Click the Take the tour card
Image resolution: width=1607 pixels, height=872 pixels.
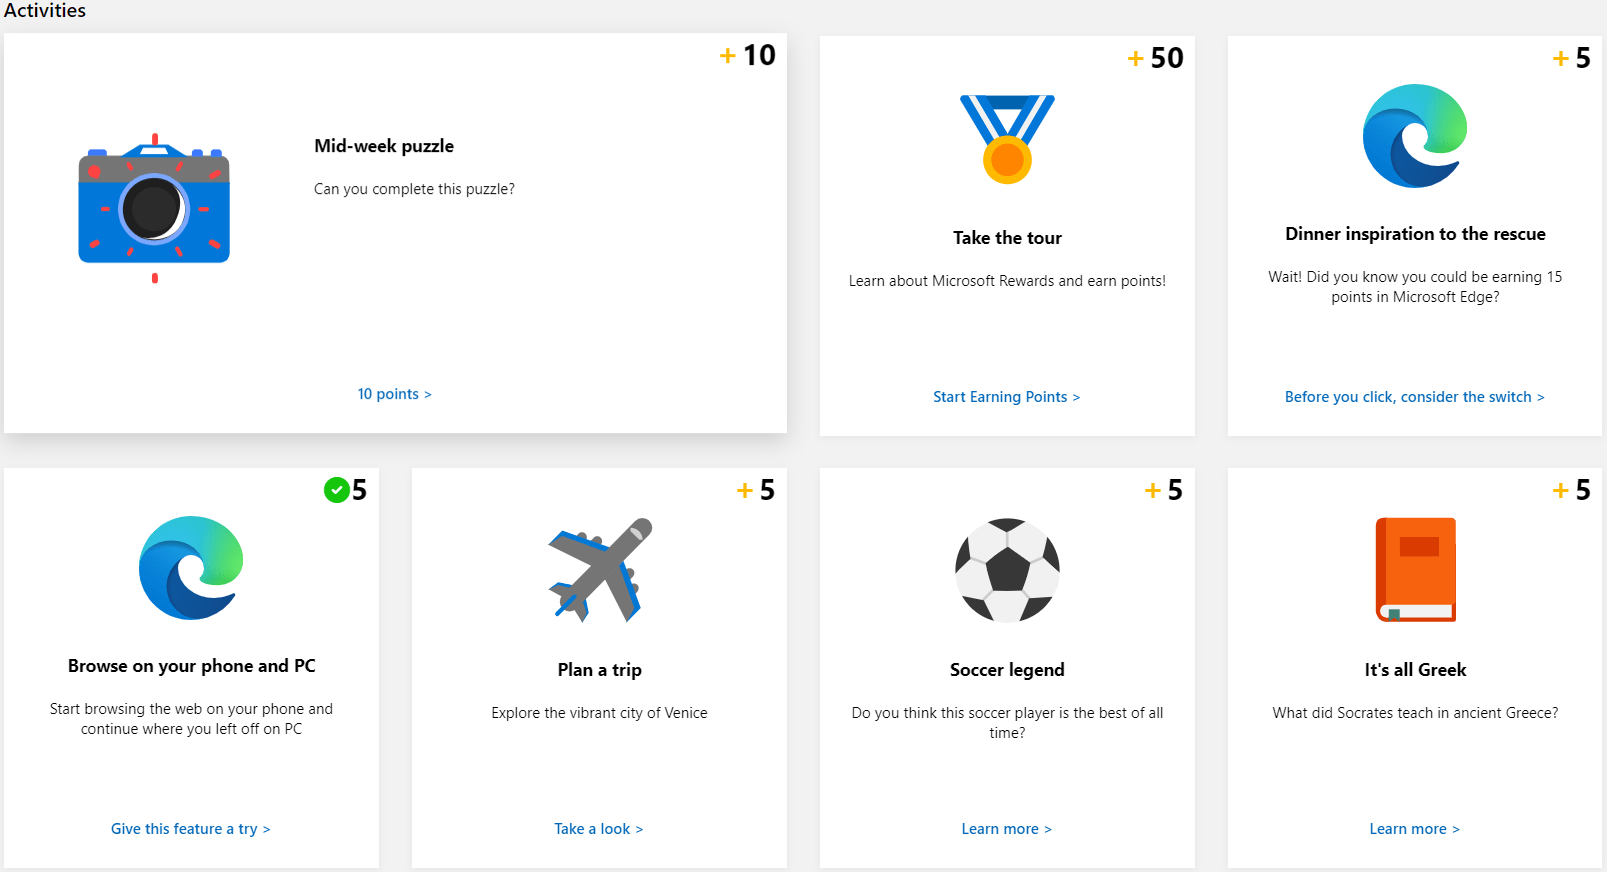click(1006, 235)
